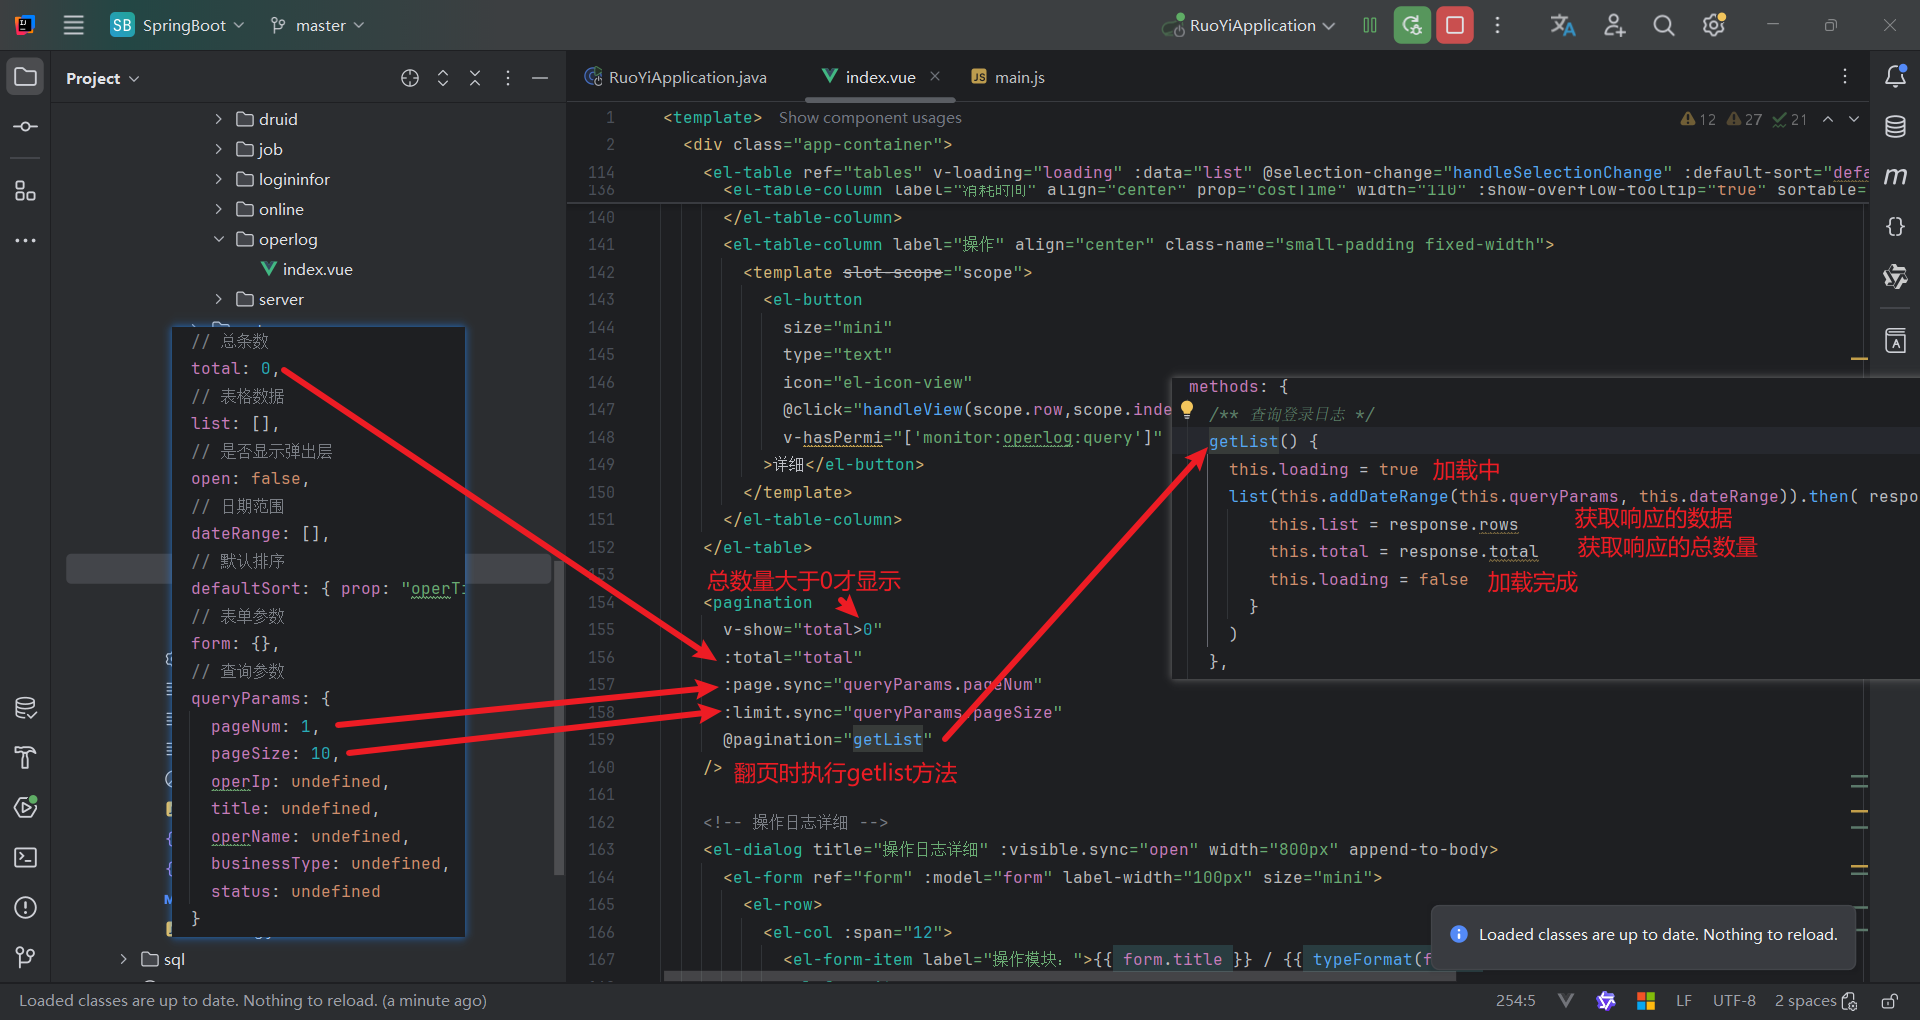Show more tool windows

click(26, 240)
